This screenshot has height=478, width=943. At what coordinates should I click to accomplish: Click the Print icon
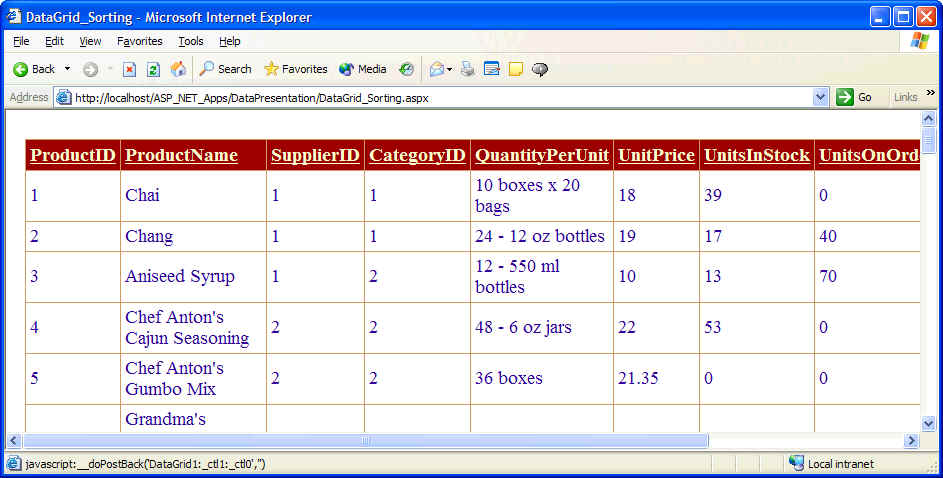point(468,69)
